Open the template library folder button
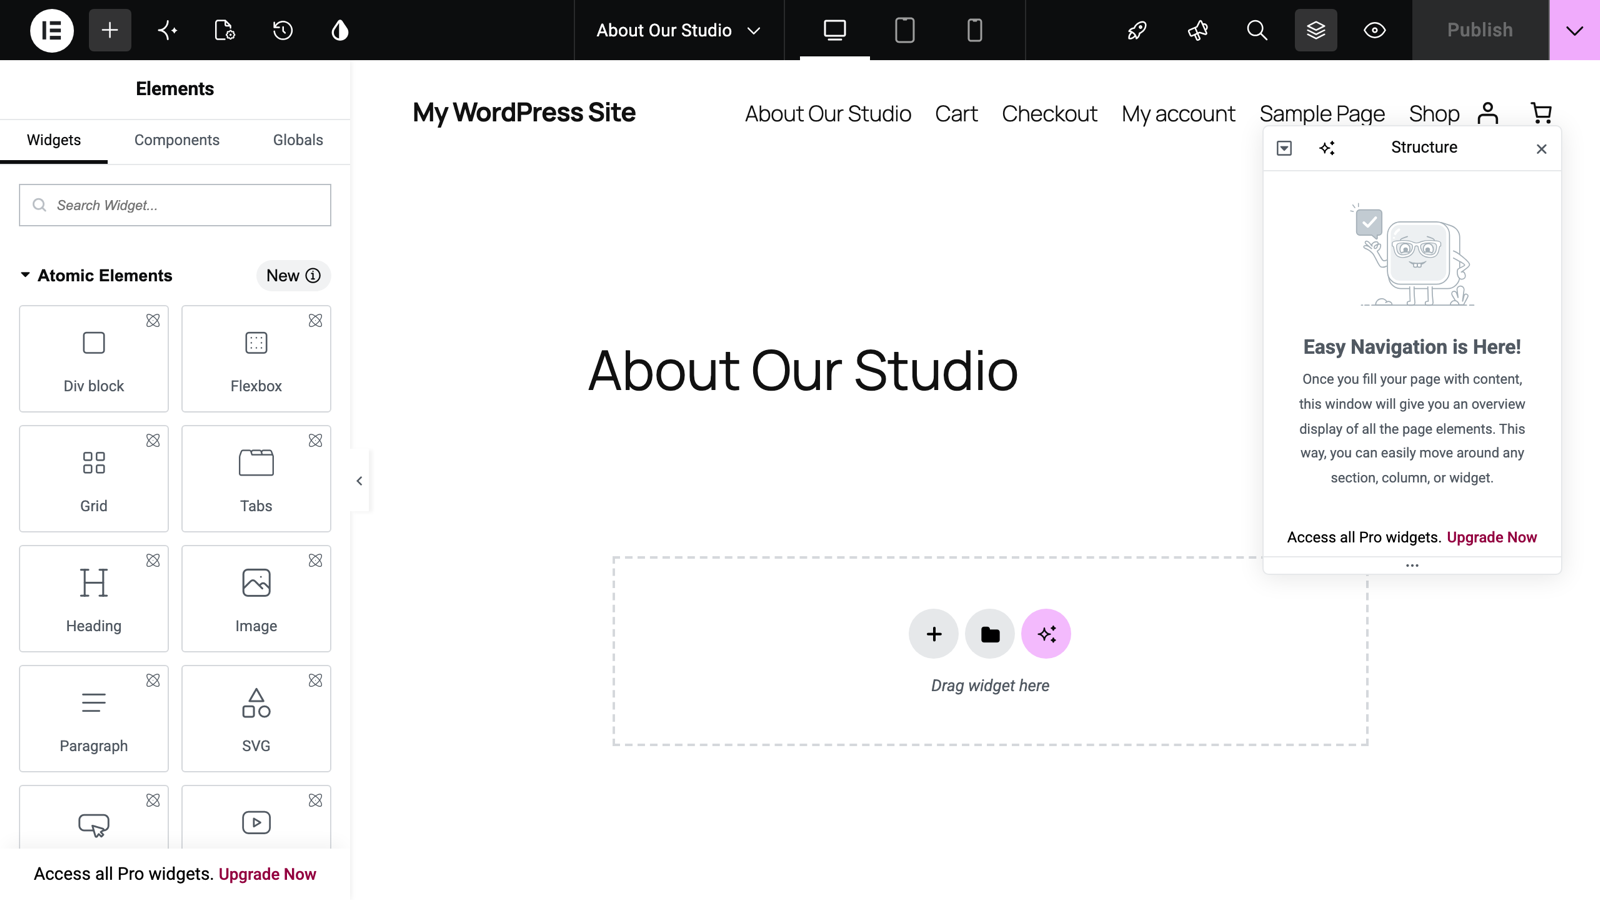This screenshot has height=900, width=1600. coord(990,634)
